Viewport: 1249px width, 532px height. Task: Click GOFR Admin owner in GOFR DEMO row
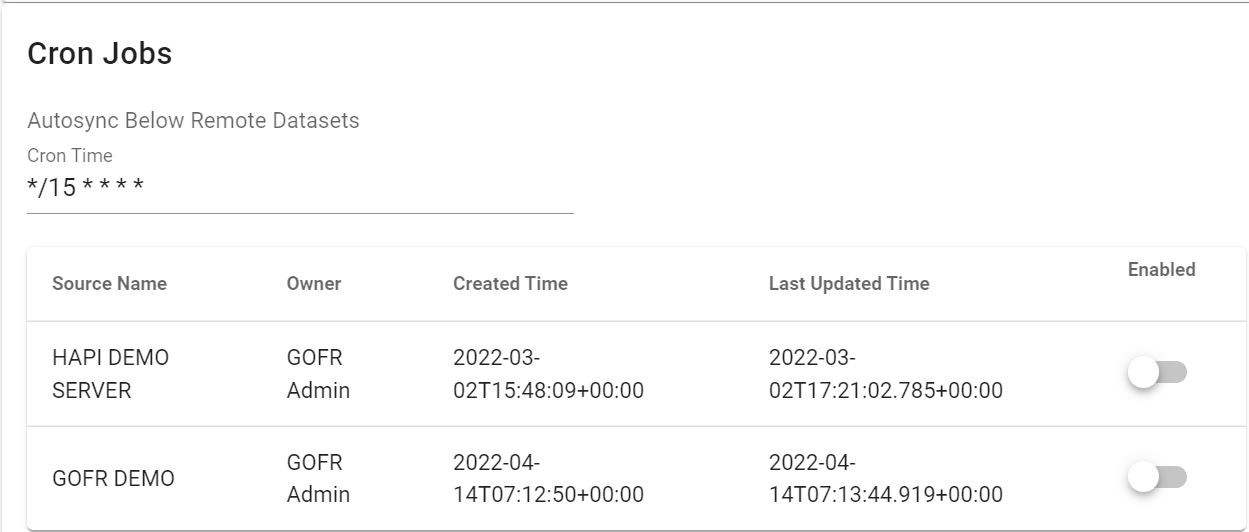point(318,479)
